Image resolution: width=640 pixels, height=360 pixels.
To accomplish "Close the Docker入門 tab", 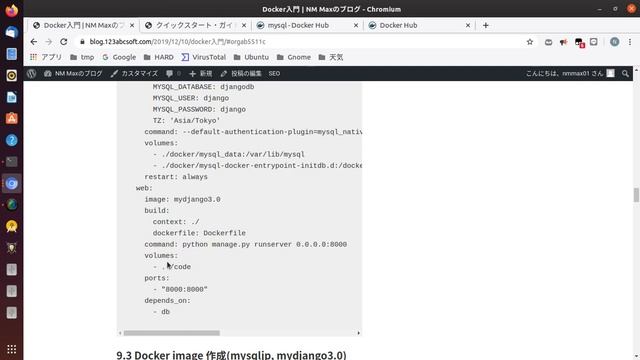I will (132, 25).
